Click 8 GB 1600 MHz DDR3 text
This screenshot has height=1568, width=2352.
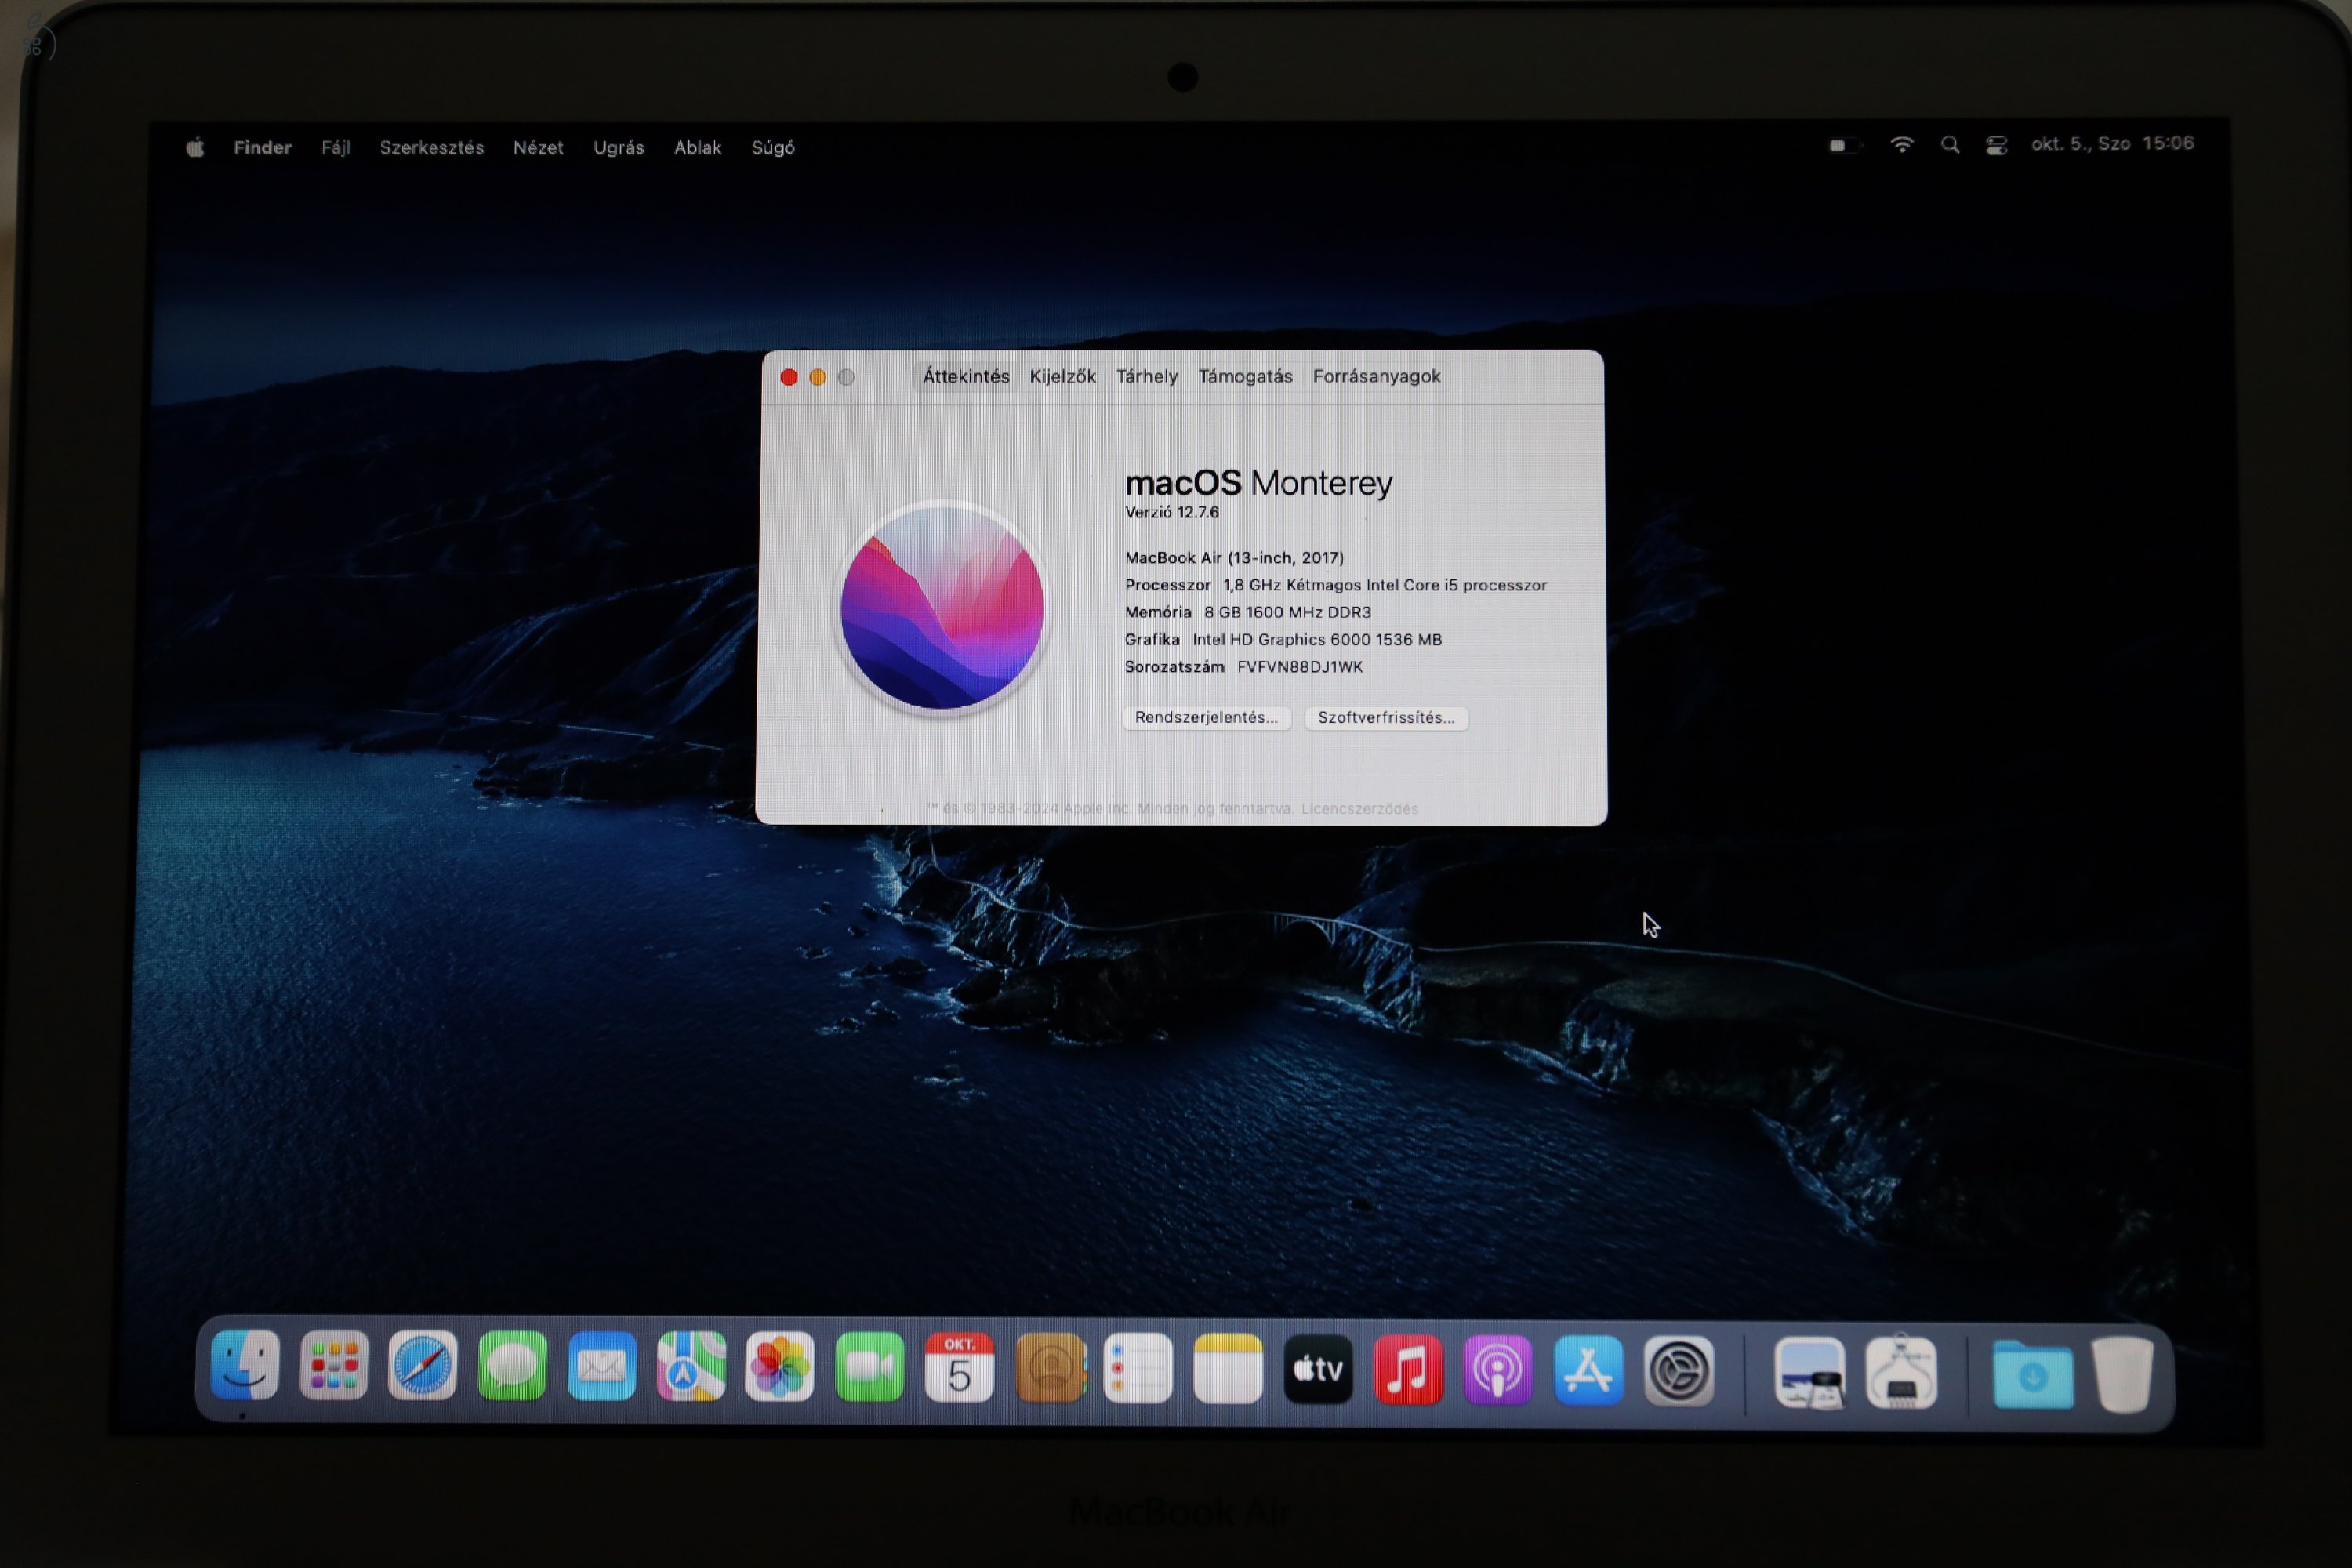[x=1287, y=612]
